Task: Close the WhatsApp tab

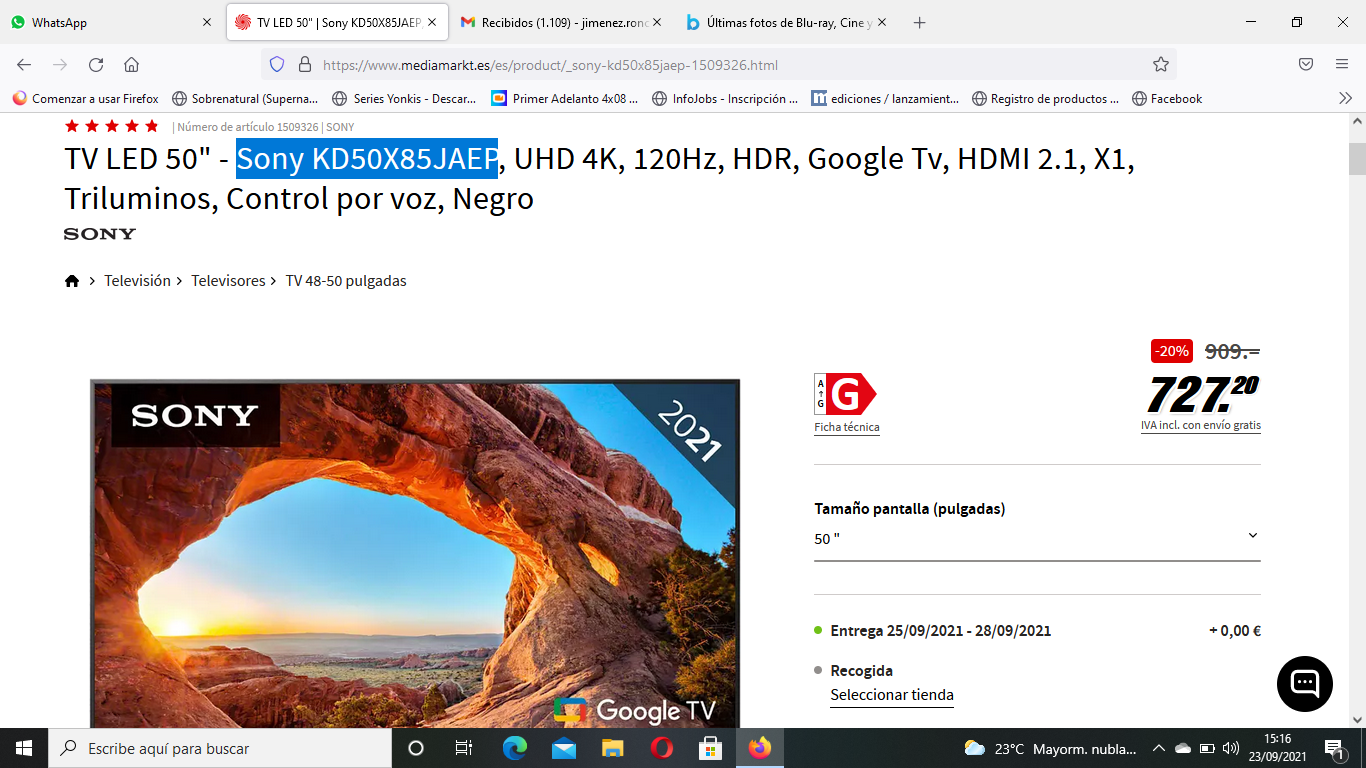Action: 207,22
